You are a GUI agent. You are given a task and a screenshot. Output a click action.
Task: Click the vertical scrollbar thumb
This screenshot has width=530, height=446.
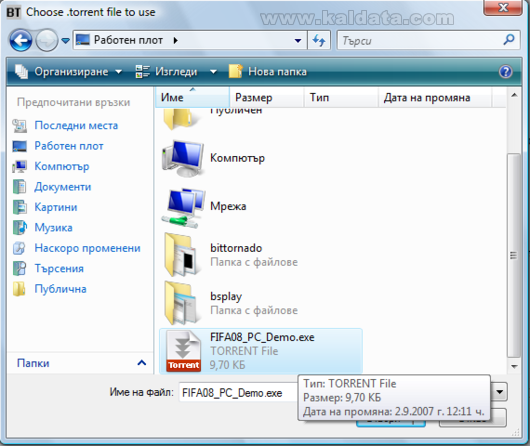(514, 255)
